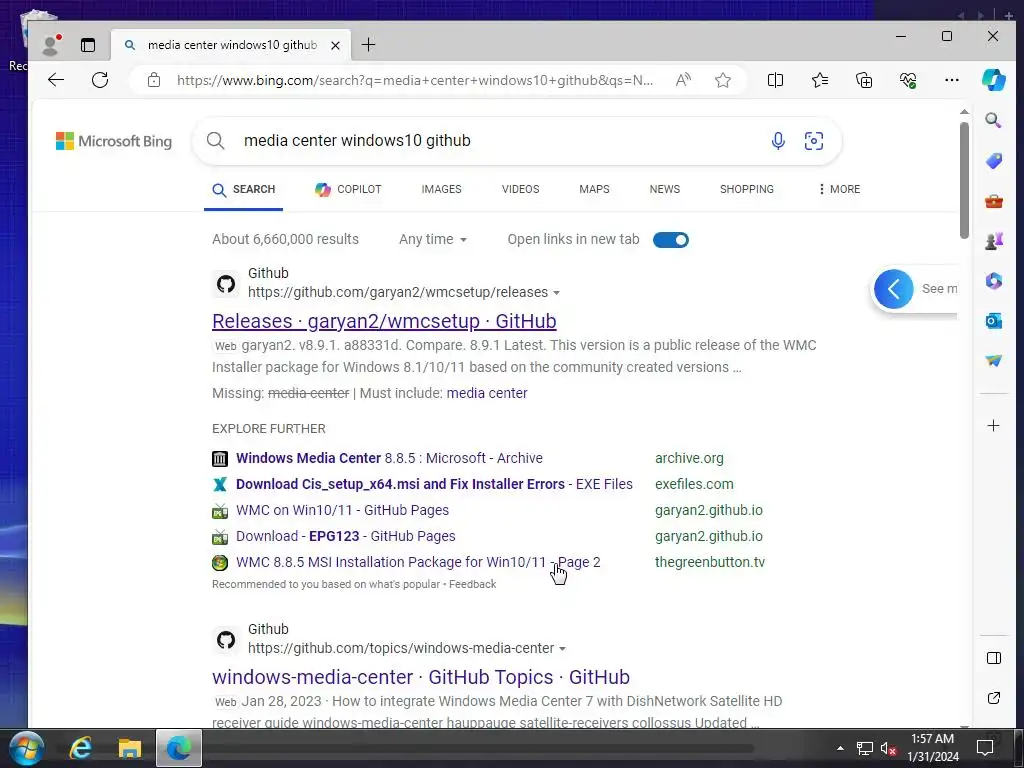Close the media center windows10 github tab
The width and height of the screenshot is (1024, 768).
point(335,45)
